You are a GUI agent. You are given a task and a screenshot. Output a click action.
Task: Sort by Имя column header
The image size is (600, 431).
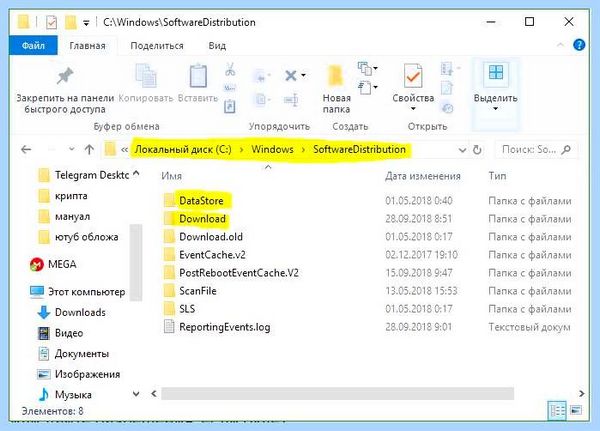(171, 176)
